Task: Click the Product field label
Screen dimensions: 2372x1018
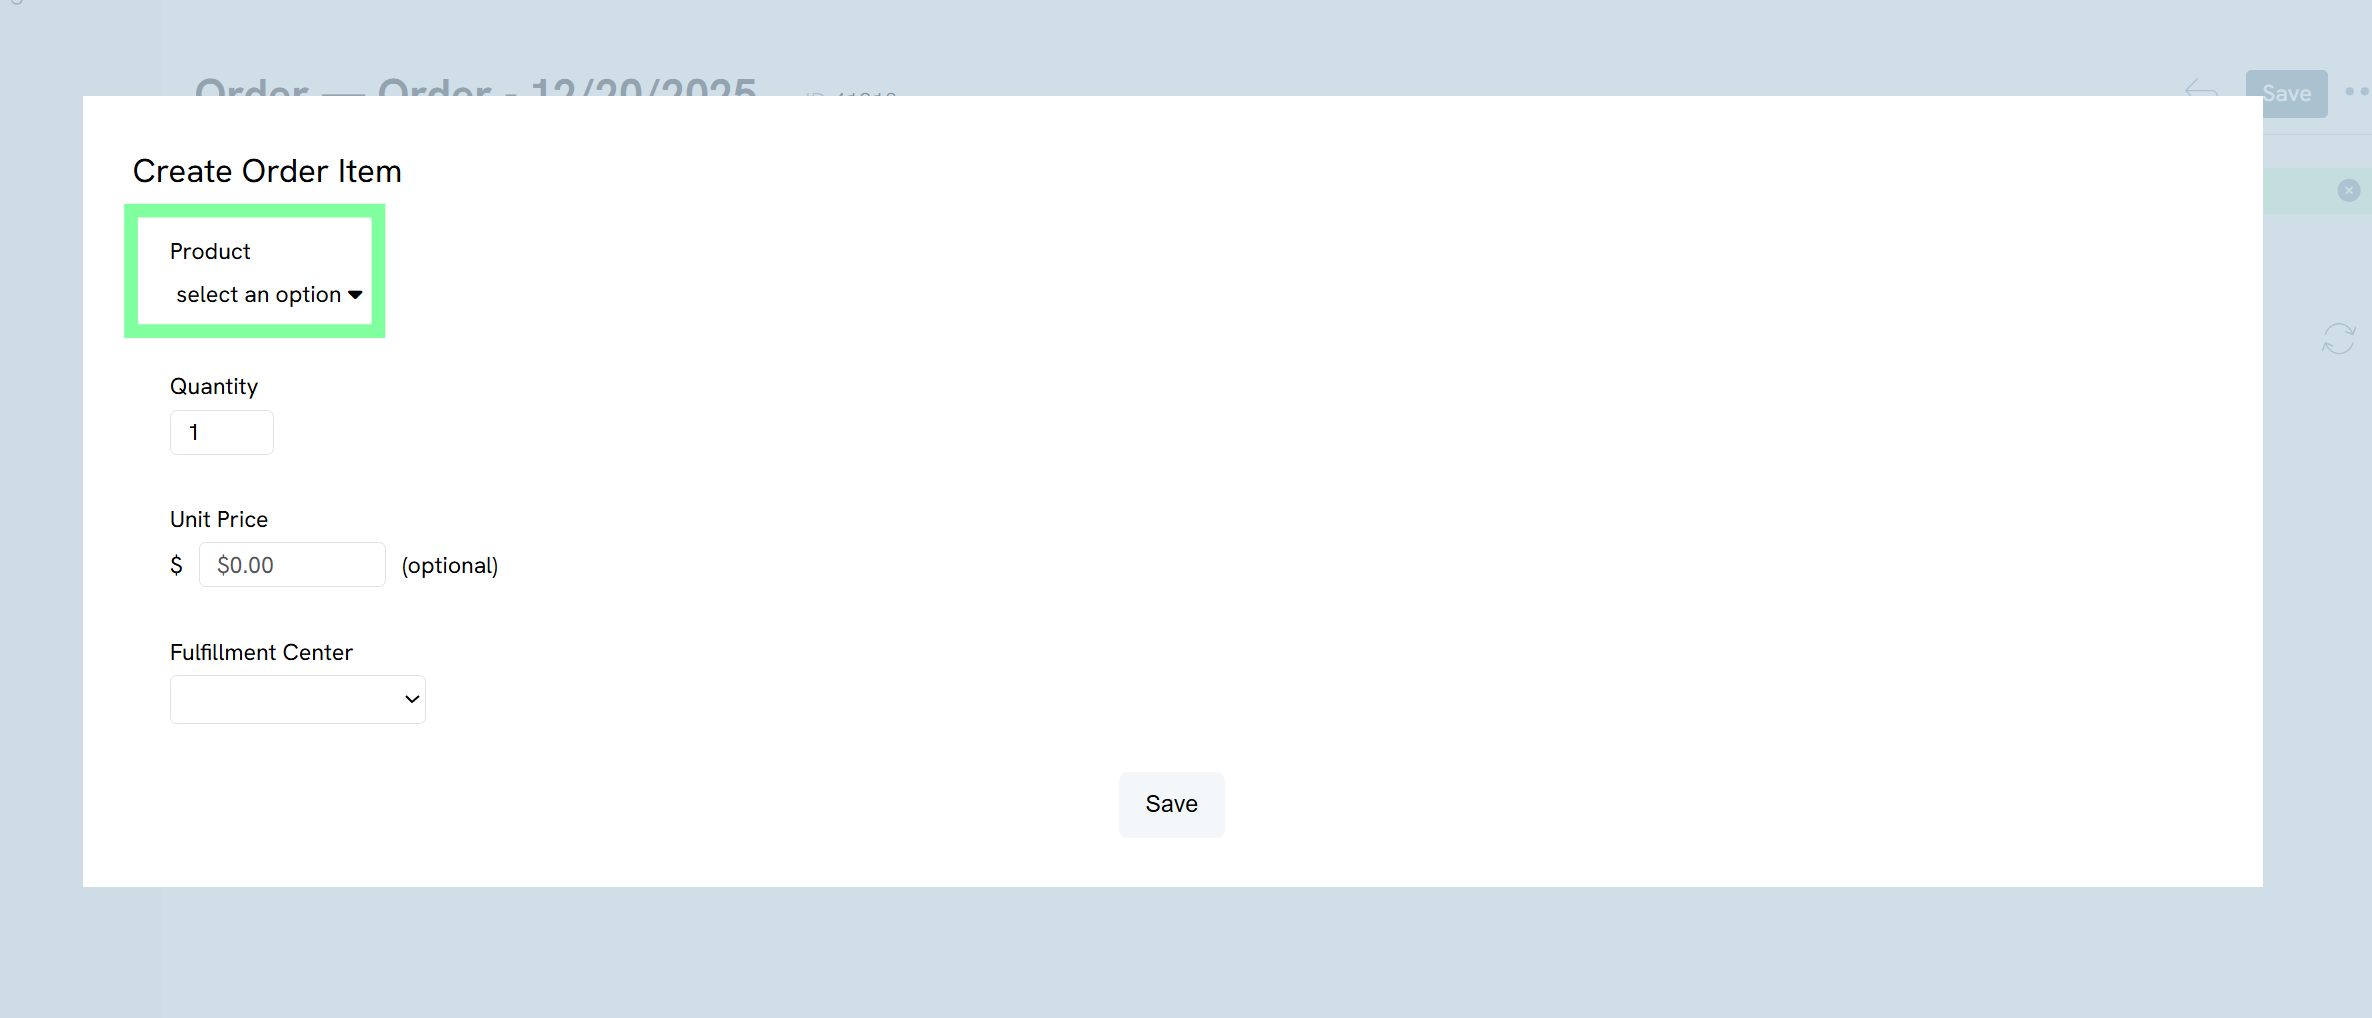Action: [210, 251]
